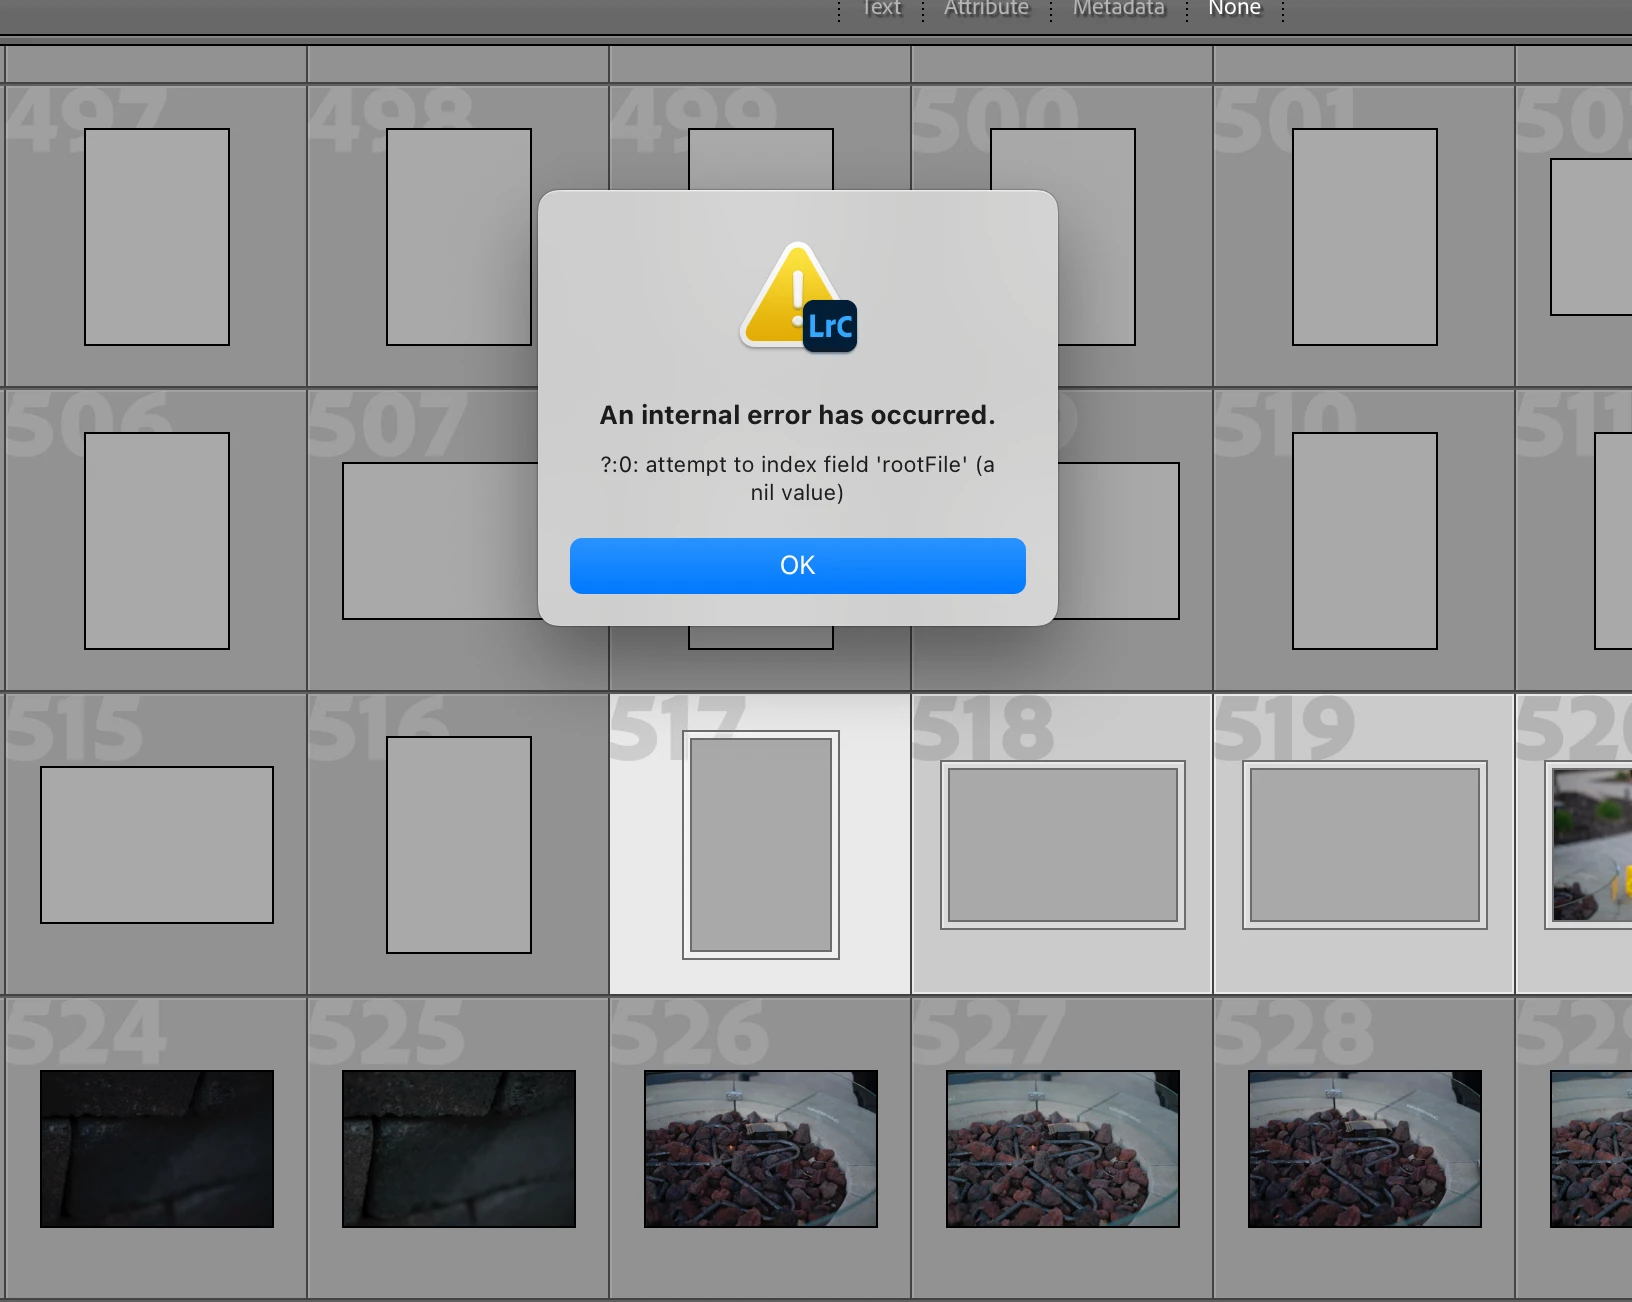This screenshot has height=1302, width=1632.
Task: Select the Attribute library filter tab
Action: point(986,8)
